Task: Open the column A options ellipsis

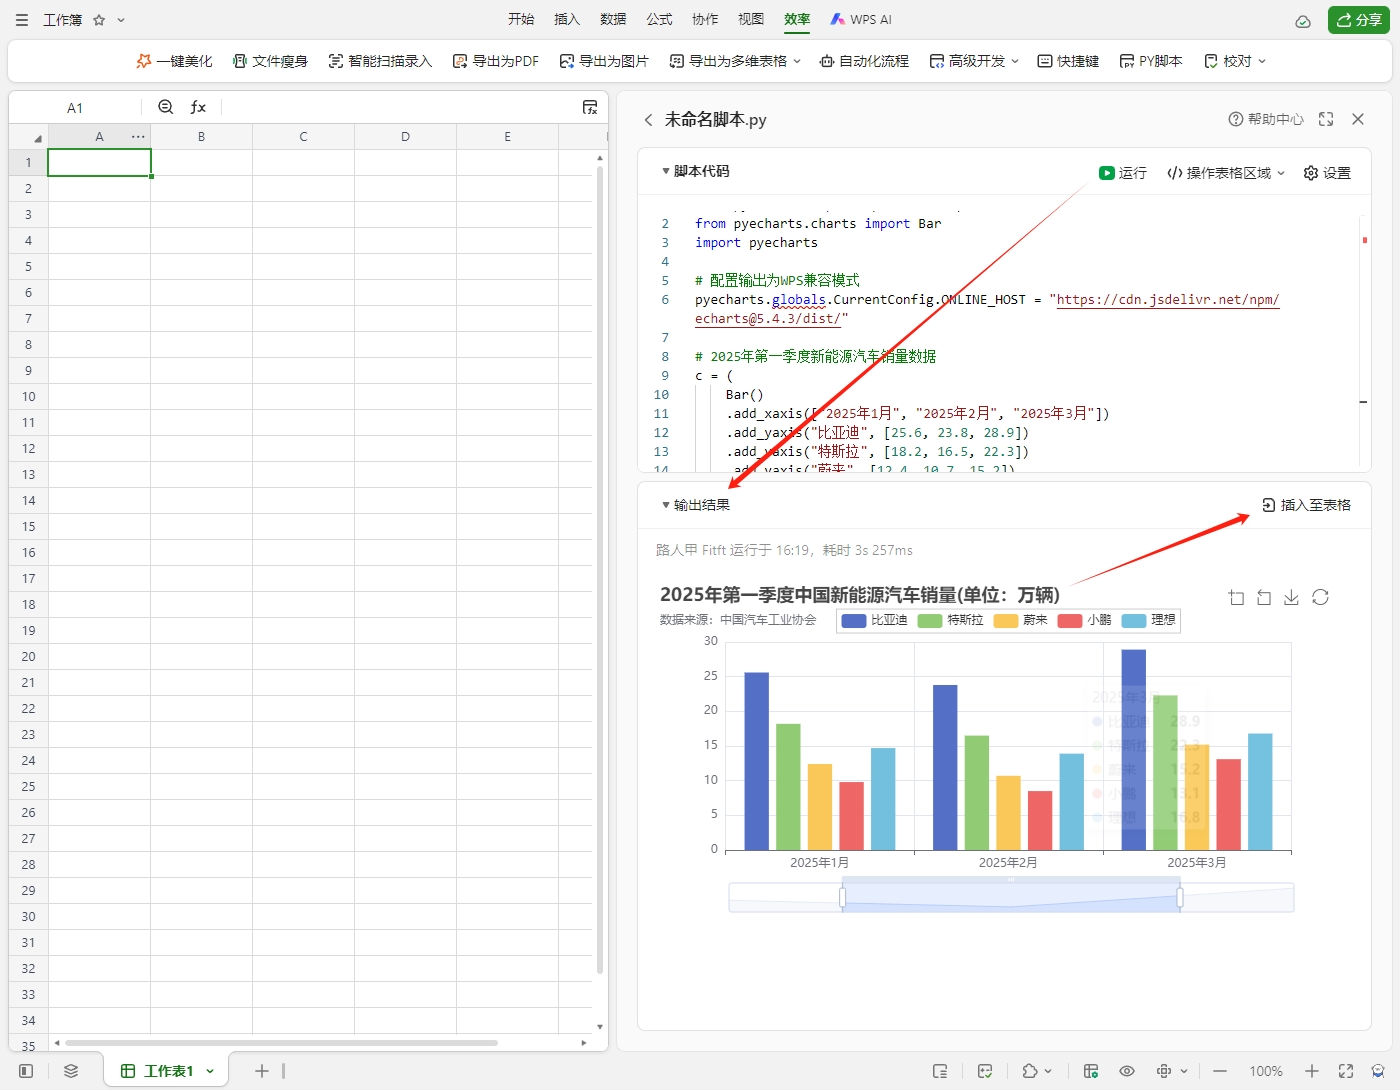Action: point(138,136)
